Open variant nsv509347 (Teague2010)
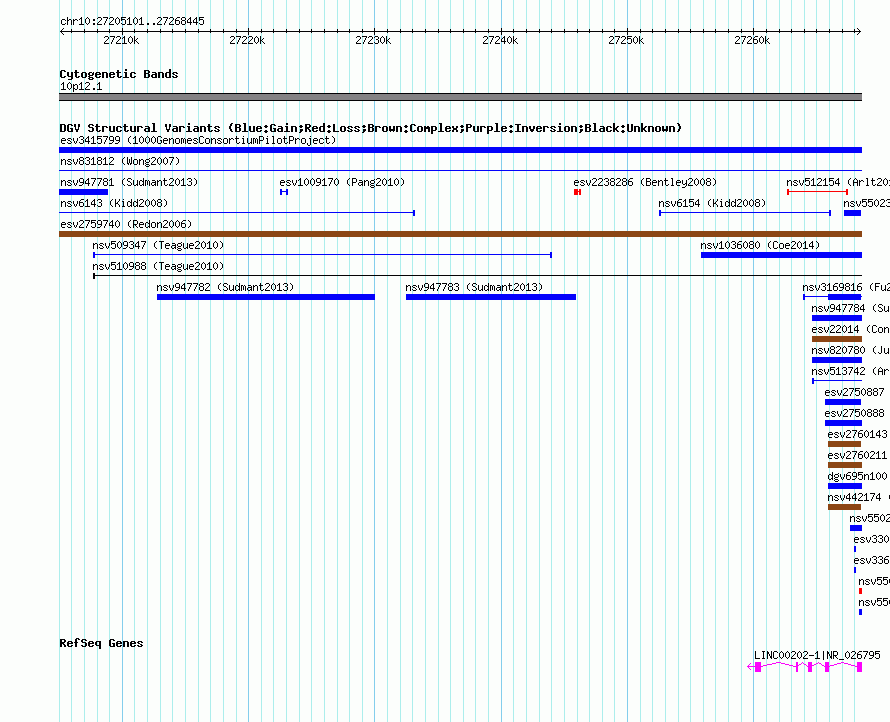 [x=158, y=245]
